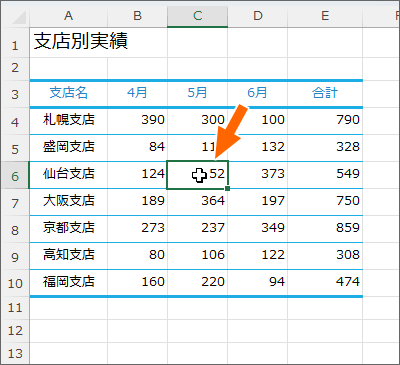
Task: Click cell with value 390
Action: tap(137, 121)
